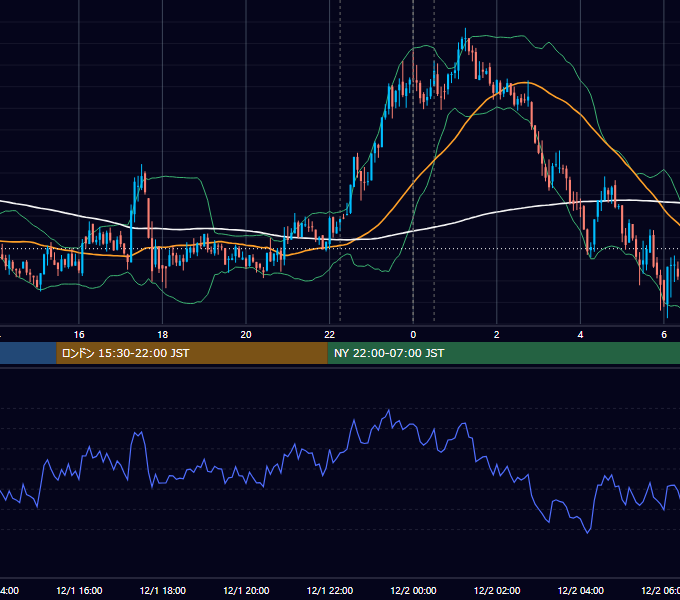
Task: Click the 0 hour label on the price chart axis
Action: pyautogui.click(x=413, y=335)
